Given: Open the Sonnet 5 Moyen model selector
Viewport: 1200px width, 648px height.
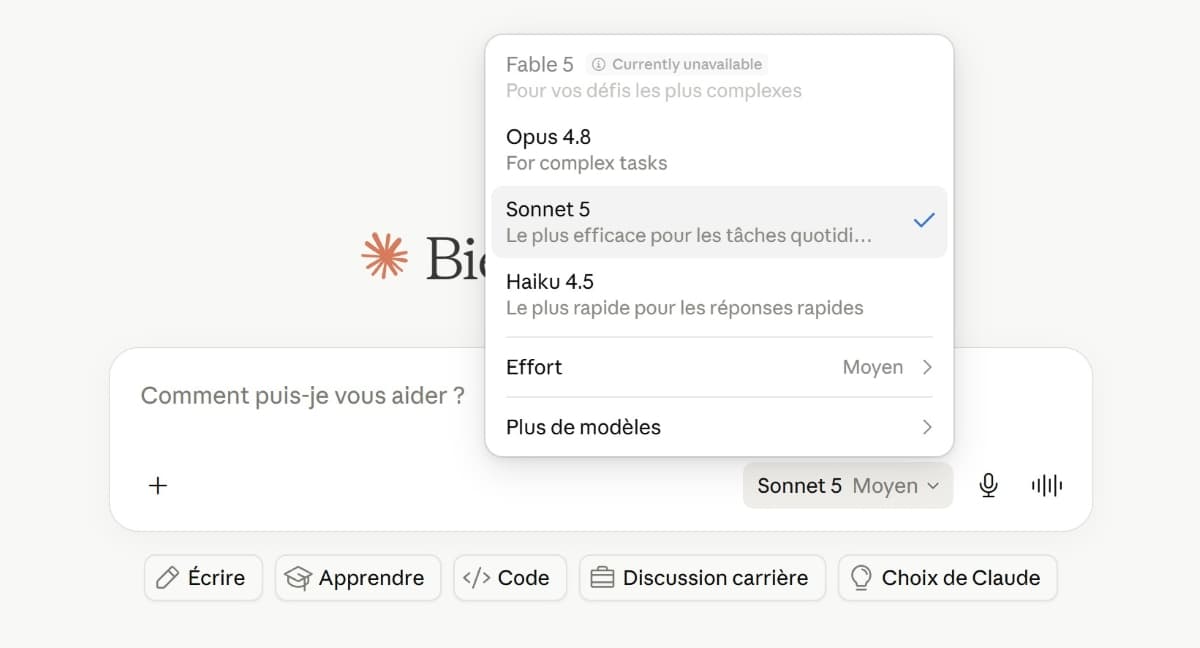Looking at the screenshot, I should 848,486.
